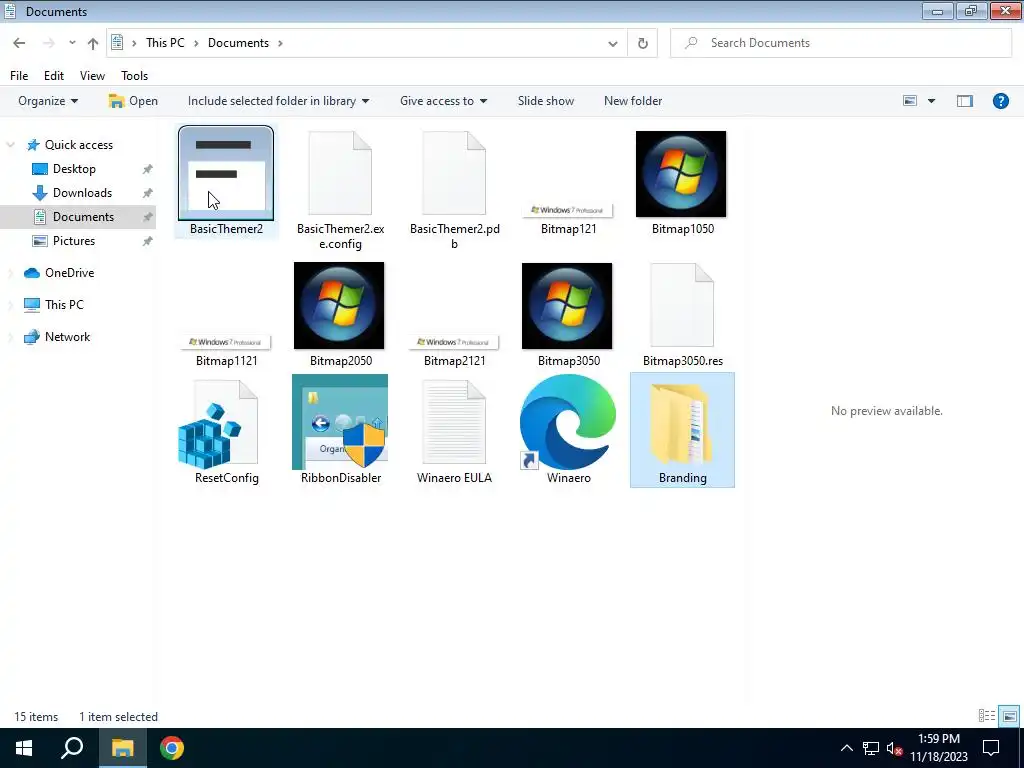Change view layout icon in toolbar
The height and width of the screenshot is (768, 1024).
(910, 101)
